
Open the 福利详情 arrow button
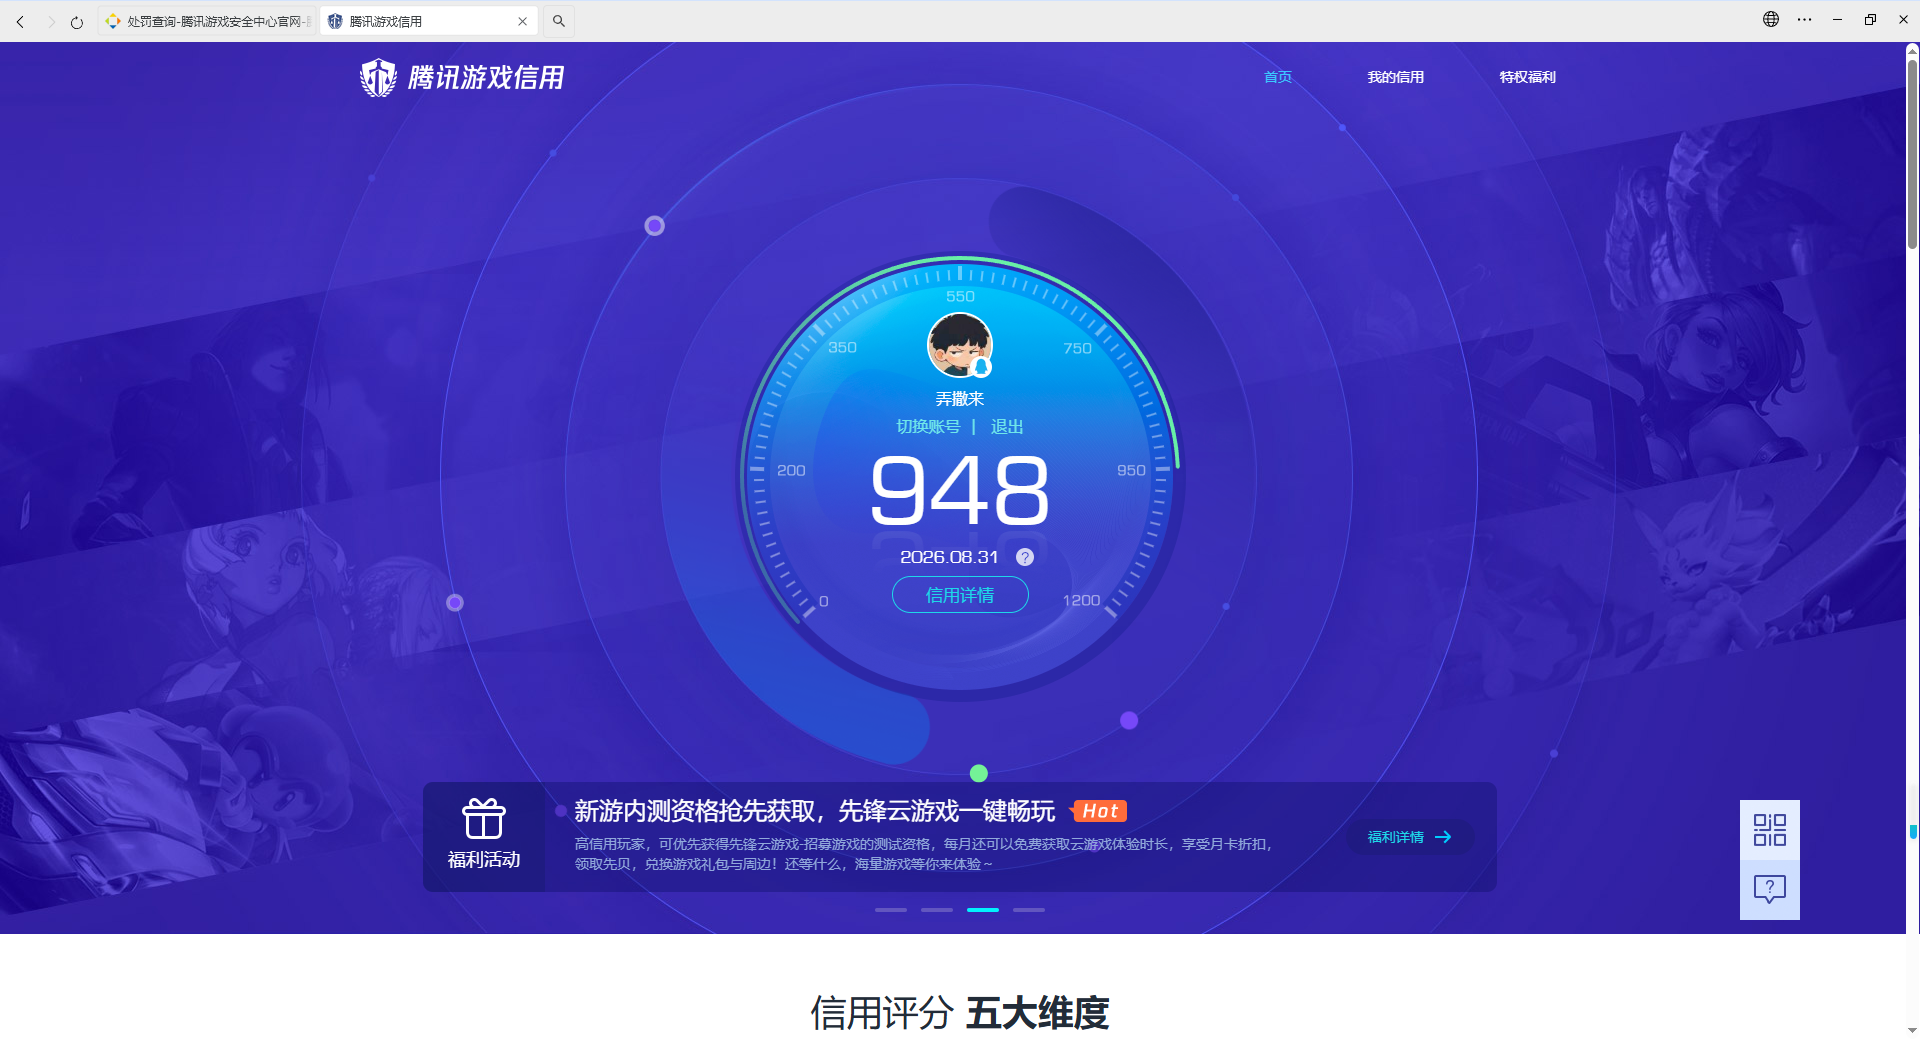[1410, 837]
